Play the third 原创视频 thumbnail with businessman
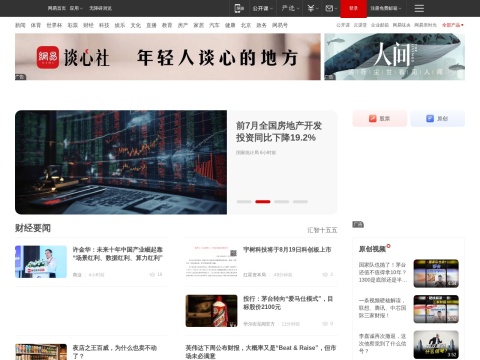 436,345
